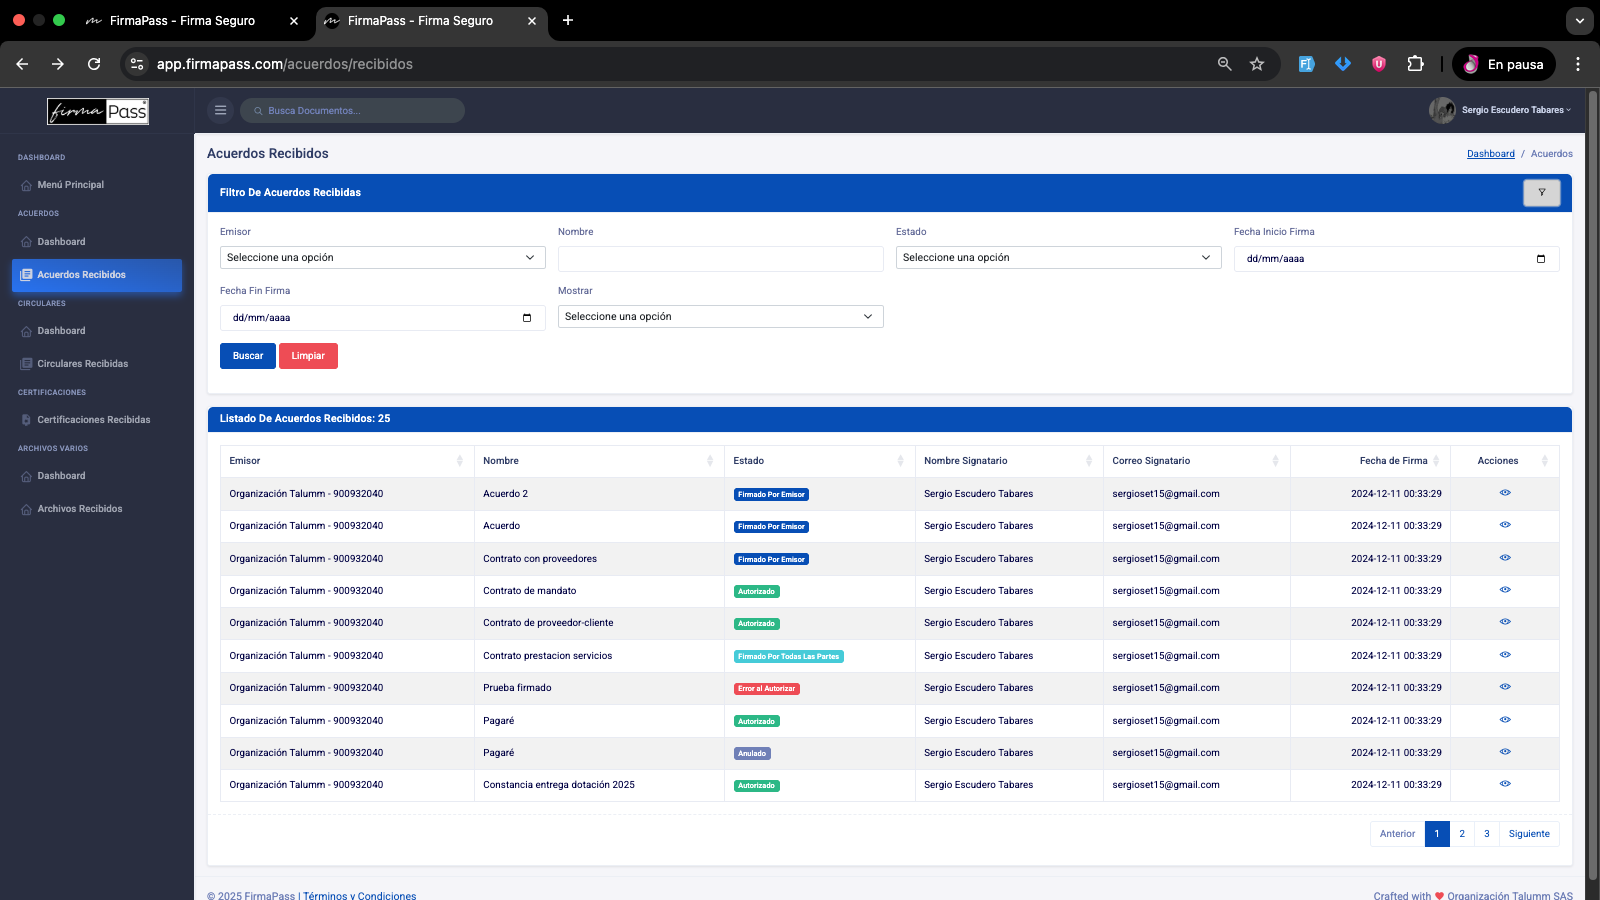Click the Buscar button
Image resolution: width=1600 pixels, height=900 pixels.
248,356
